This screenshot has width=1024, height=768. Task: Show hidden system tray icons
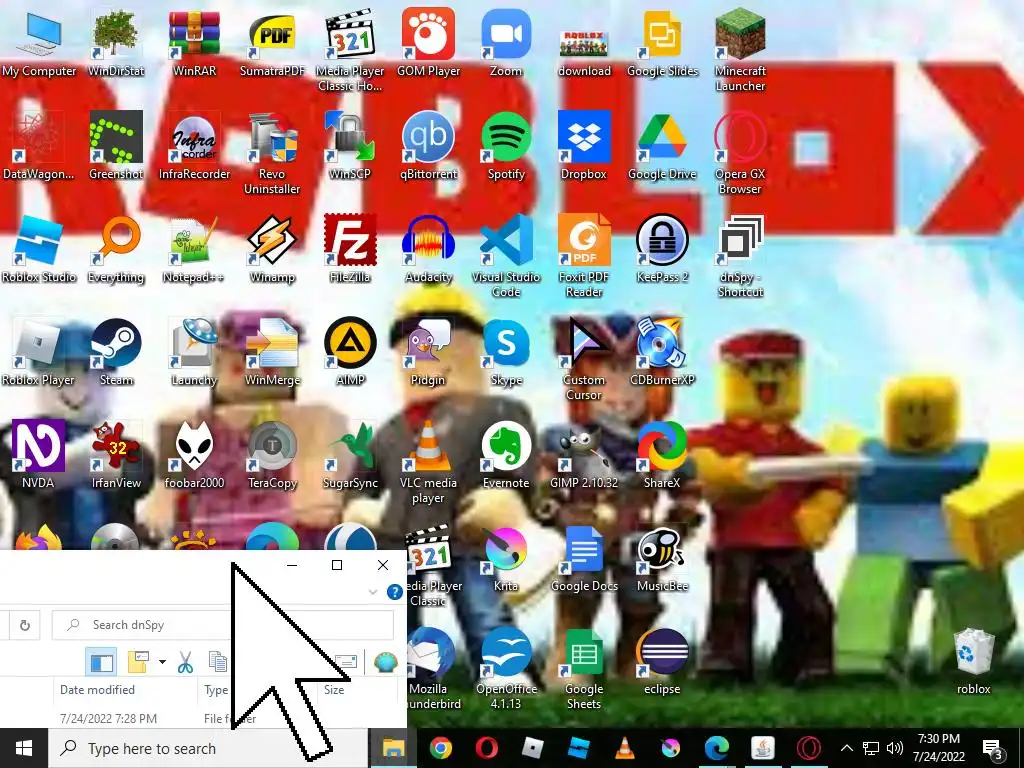click(x=846, y=748)
